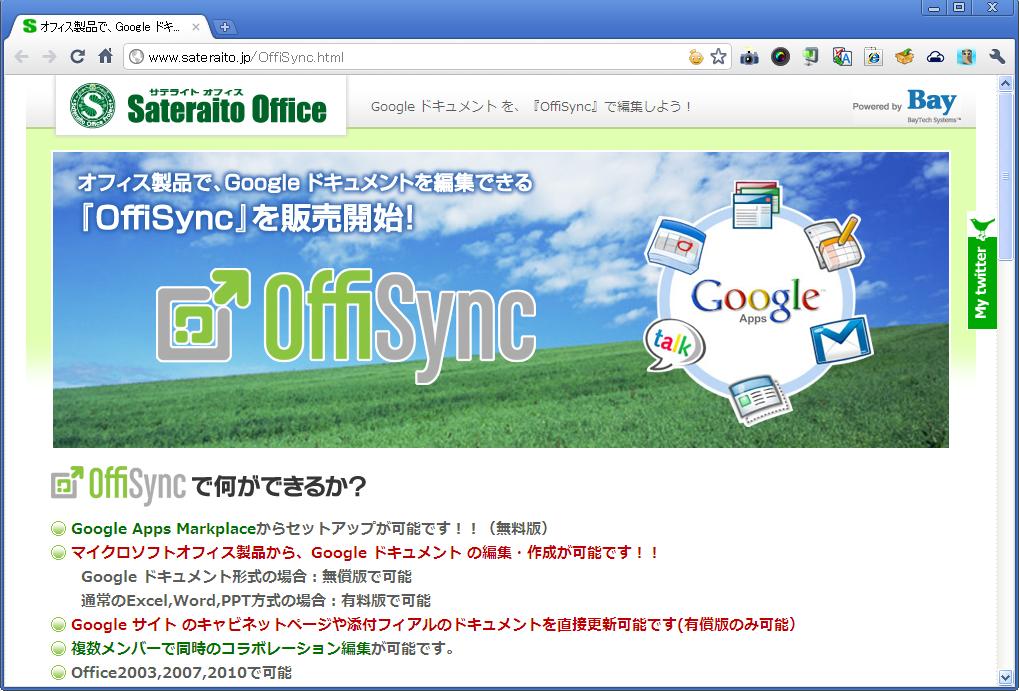Viewport: 1019px width, 691px height.
Task: Open the wrench settings menu
Action: [x=996, y=57]
